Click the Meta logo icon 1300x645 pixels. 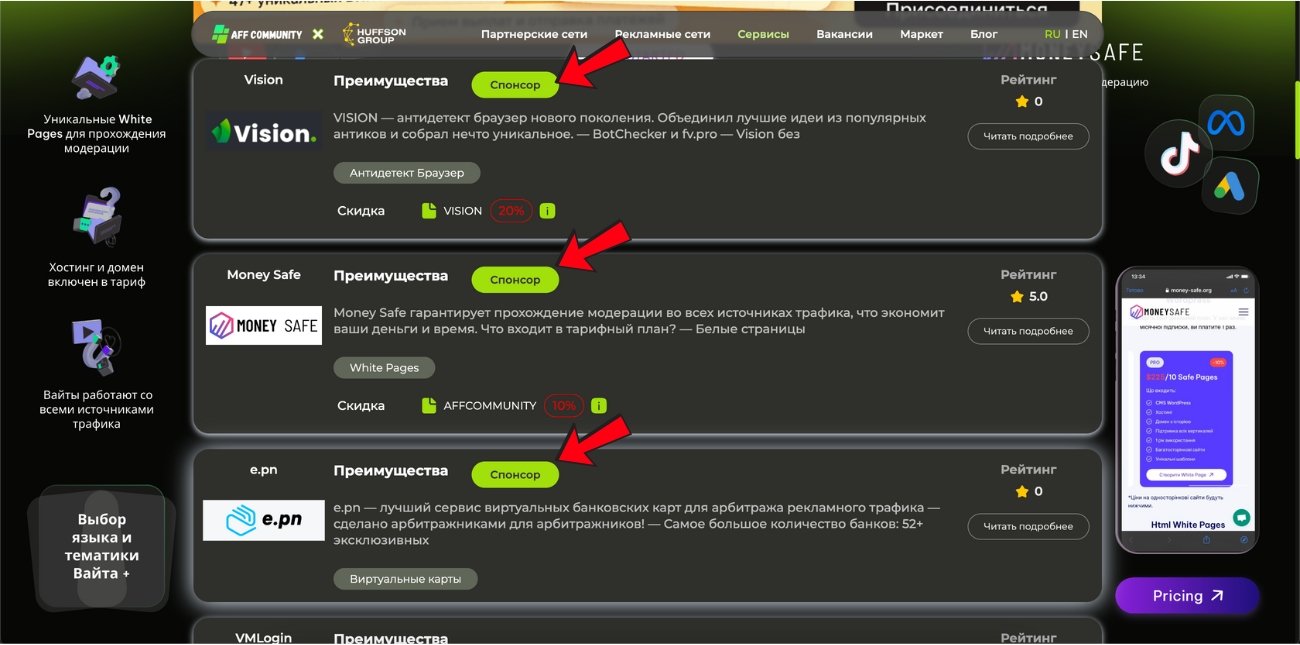[x=1227, y=120]
